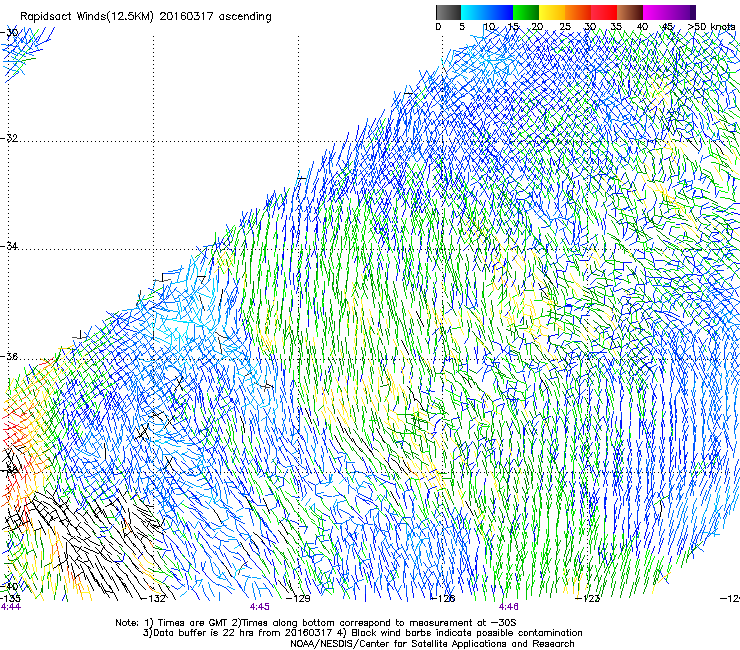Screen dimensions: 740x650
Task: Click the brown 35–40 knots legend segment
Action: coord(630,12)
